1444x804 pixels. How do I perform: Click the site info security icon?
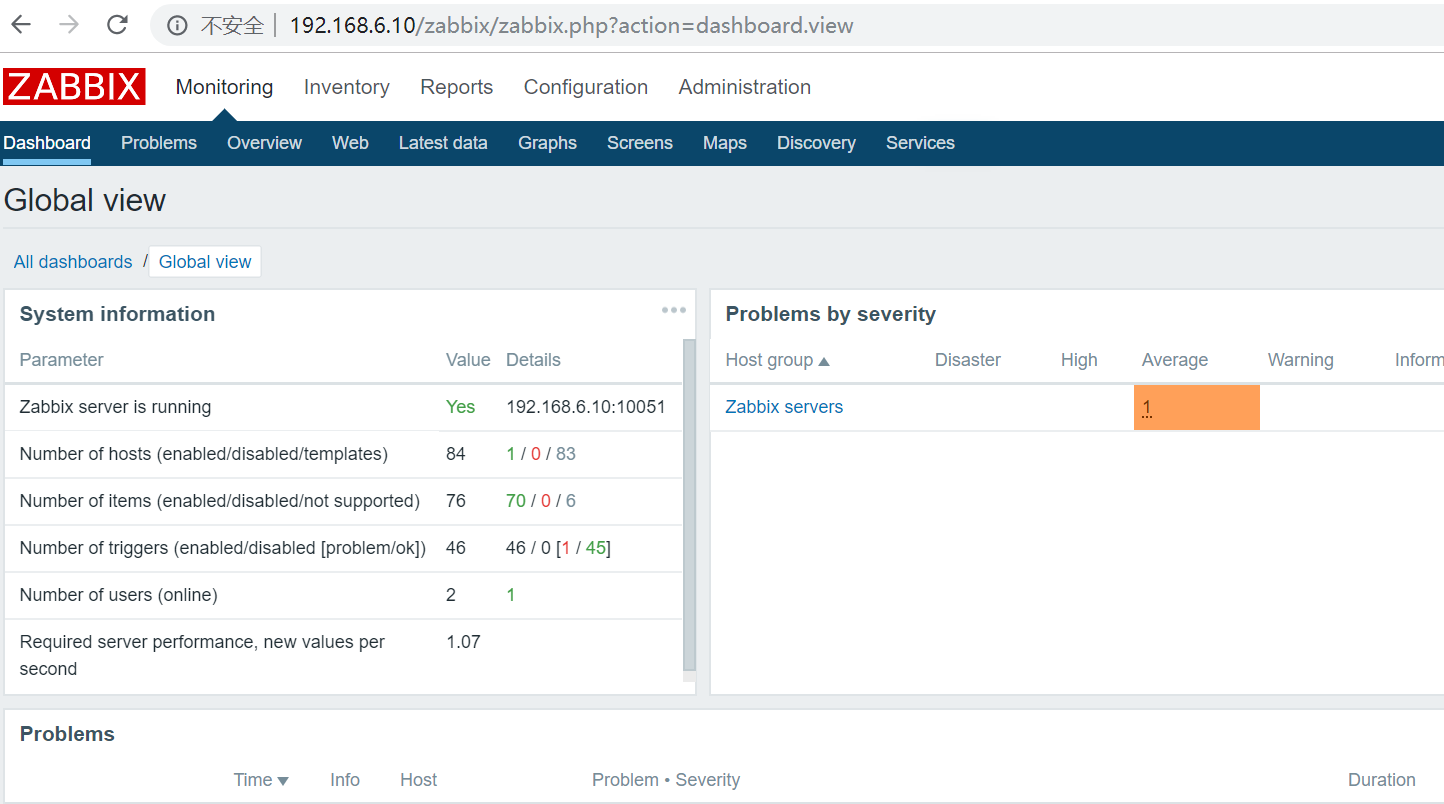[177, 25]
